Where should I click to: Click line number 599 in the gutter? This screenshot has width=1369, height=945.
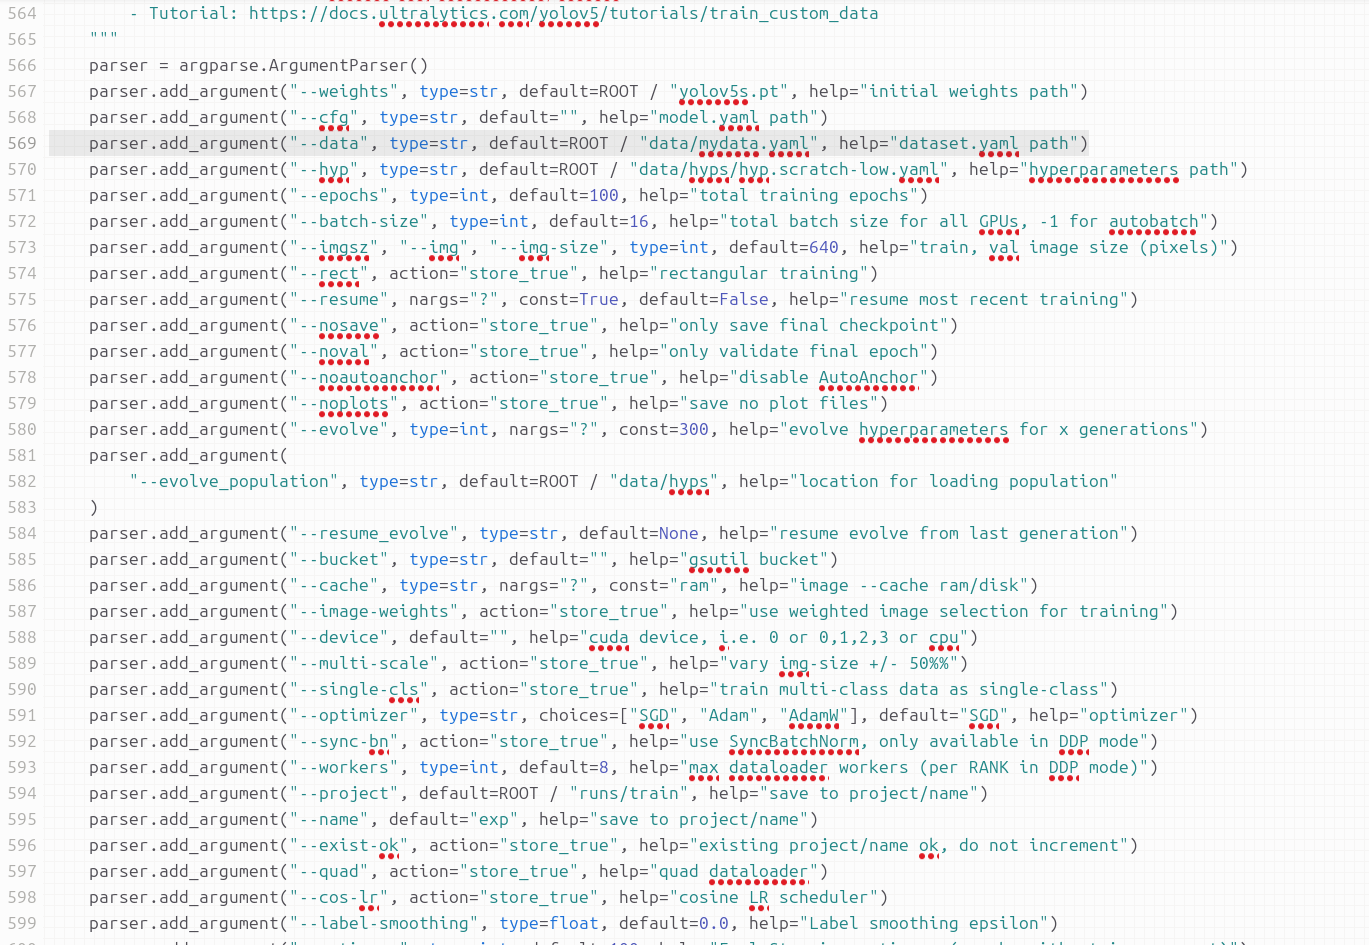(22, 923)
